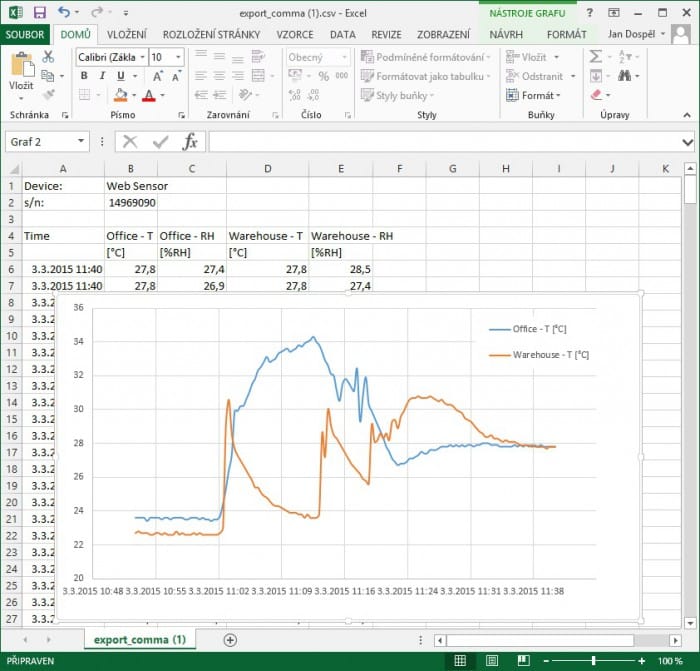Click the Cut scissors icon

[48, 57]
